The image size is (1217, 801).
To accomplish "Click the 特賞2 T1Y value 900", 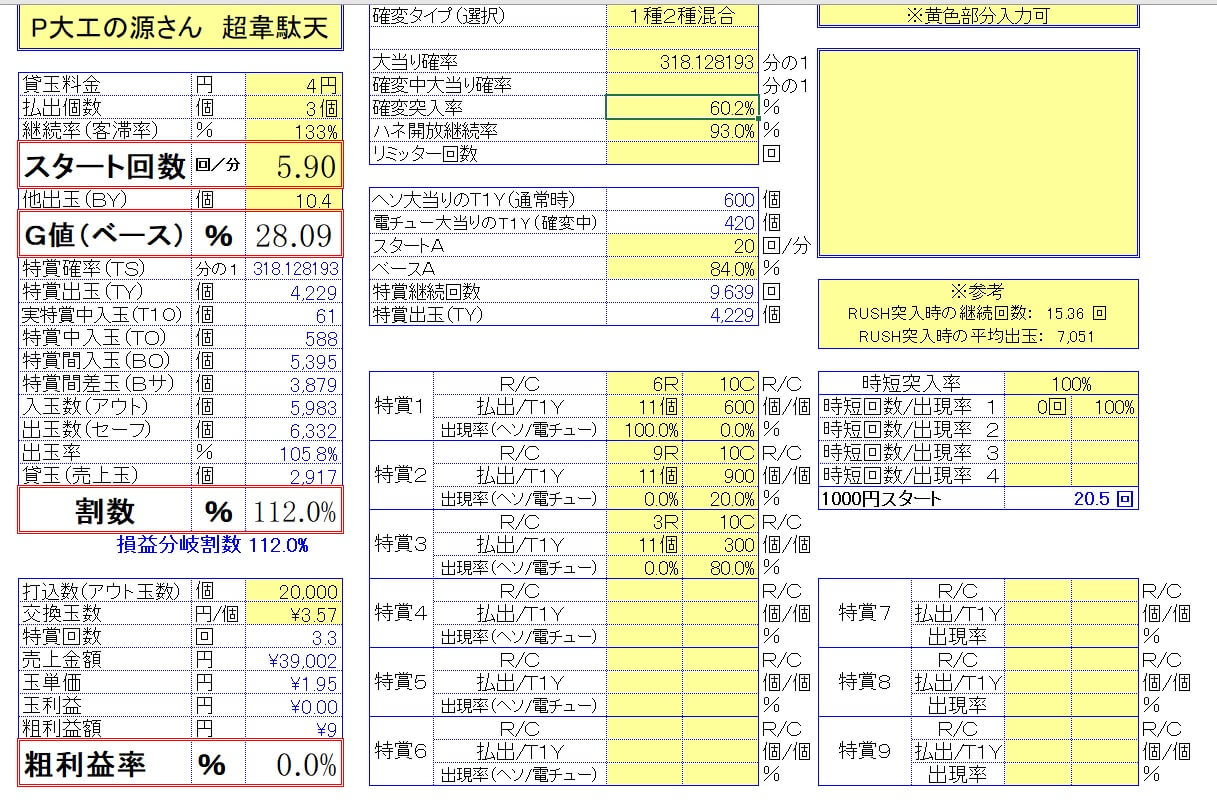I will pyautogui.click(x=721, y=475).
